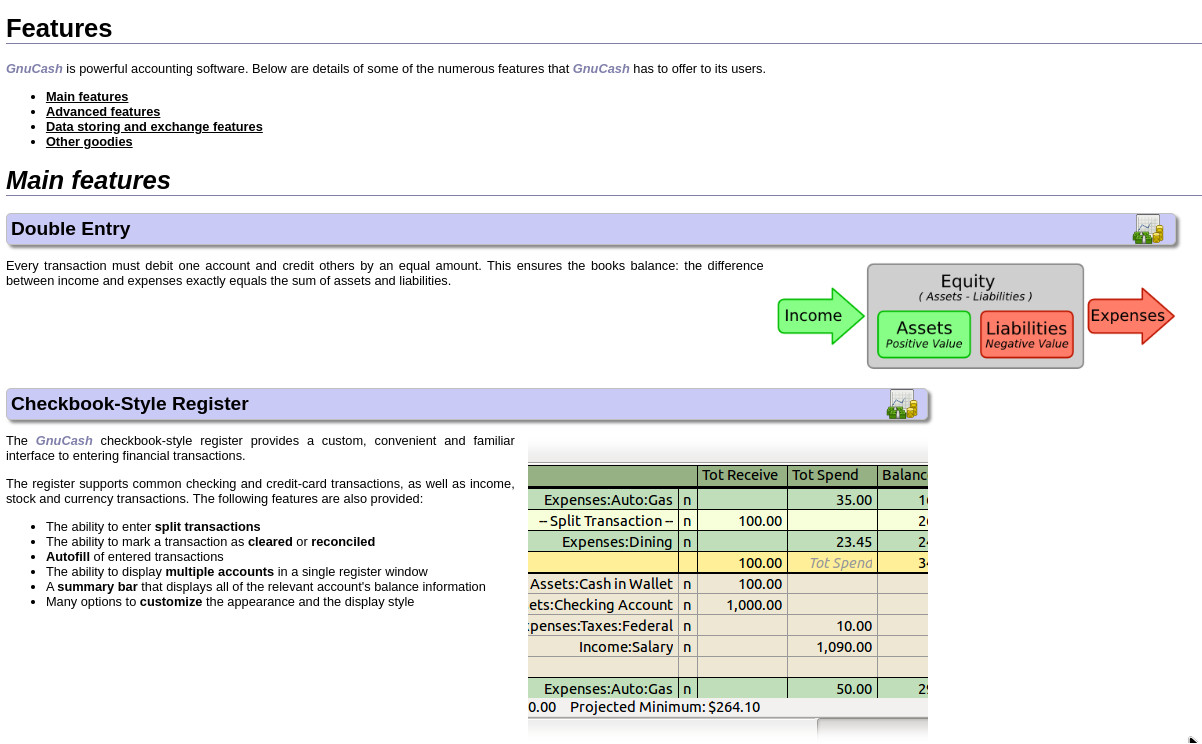Image resolution: width=1202 pixels, height=744 pixels.
Task: Click the Expenses:Taxes:Federal 10.00 cell
Action: (833, 626)
